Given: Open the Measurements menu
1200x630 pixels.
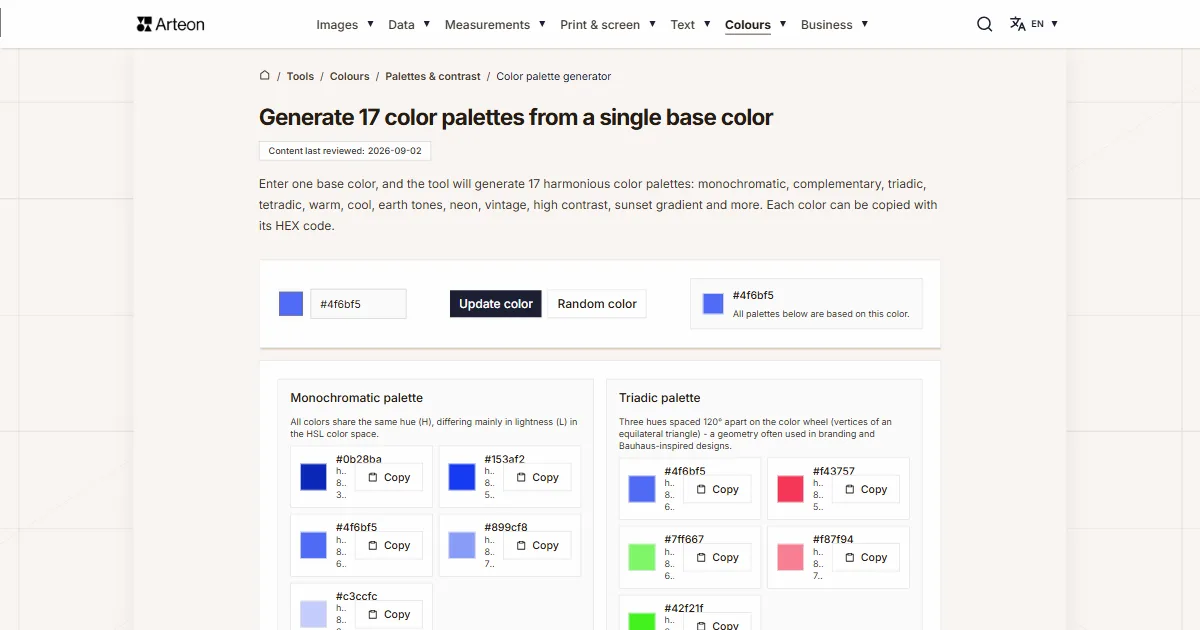Looking at the screenshot, I should tap(495, 24).
